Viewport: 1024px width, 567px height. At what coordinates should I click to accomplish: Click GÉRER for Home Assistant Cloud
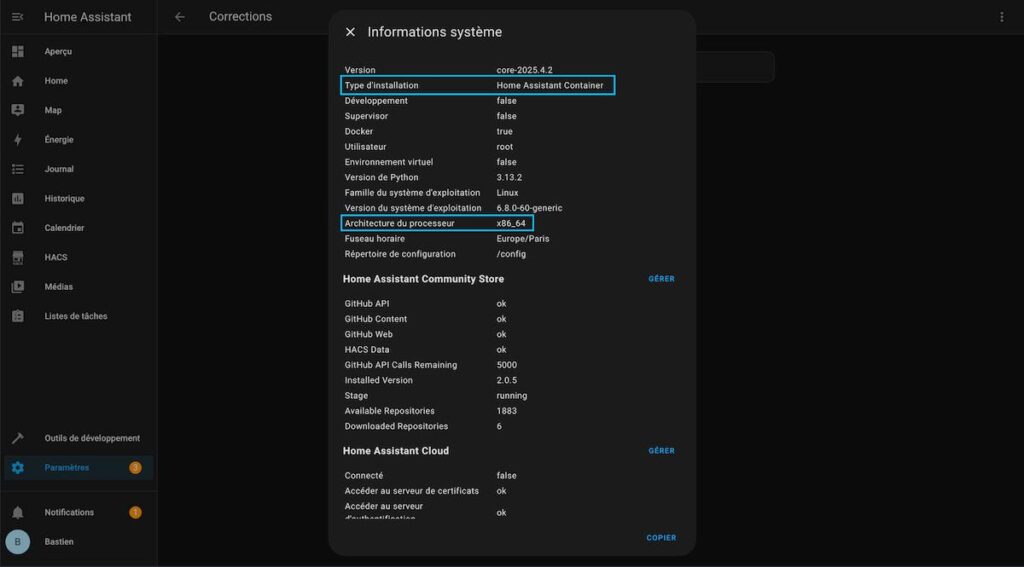662,451
